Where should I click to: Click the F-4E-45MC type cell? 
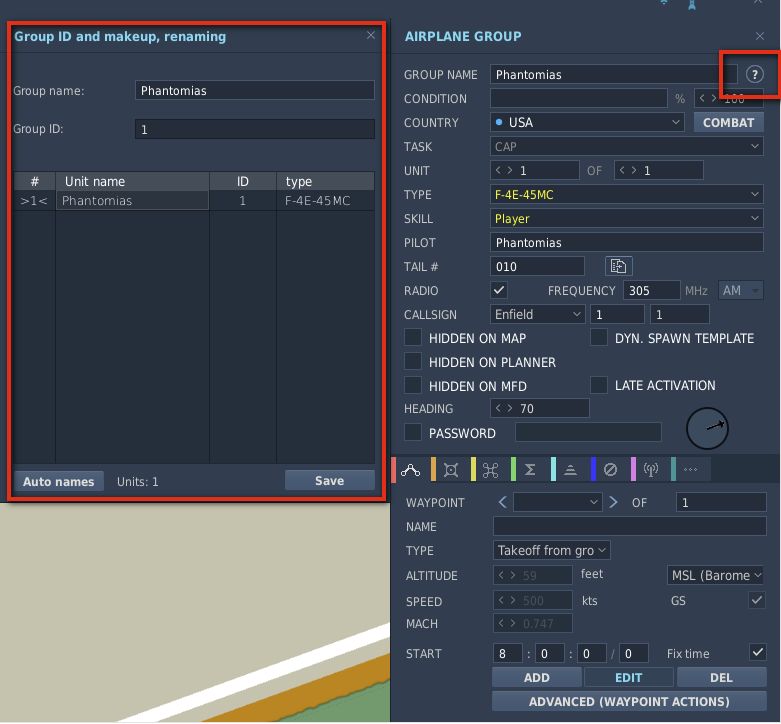point(326,201)
